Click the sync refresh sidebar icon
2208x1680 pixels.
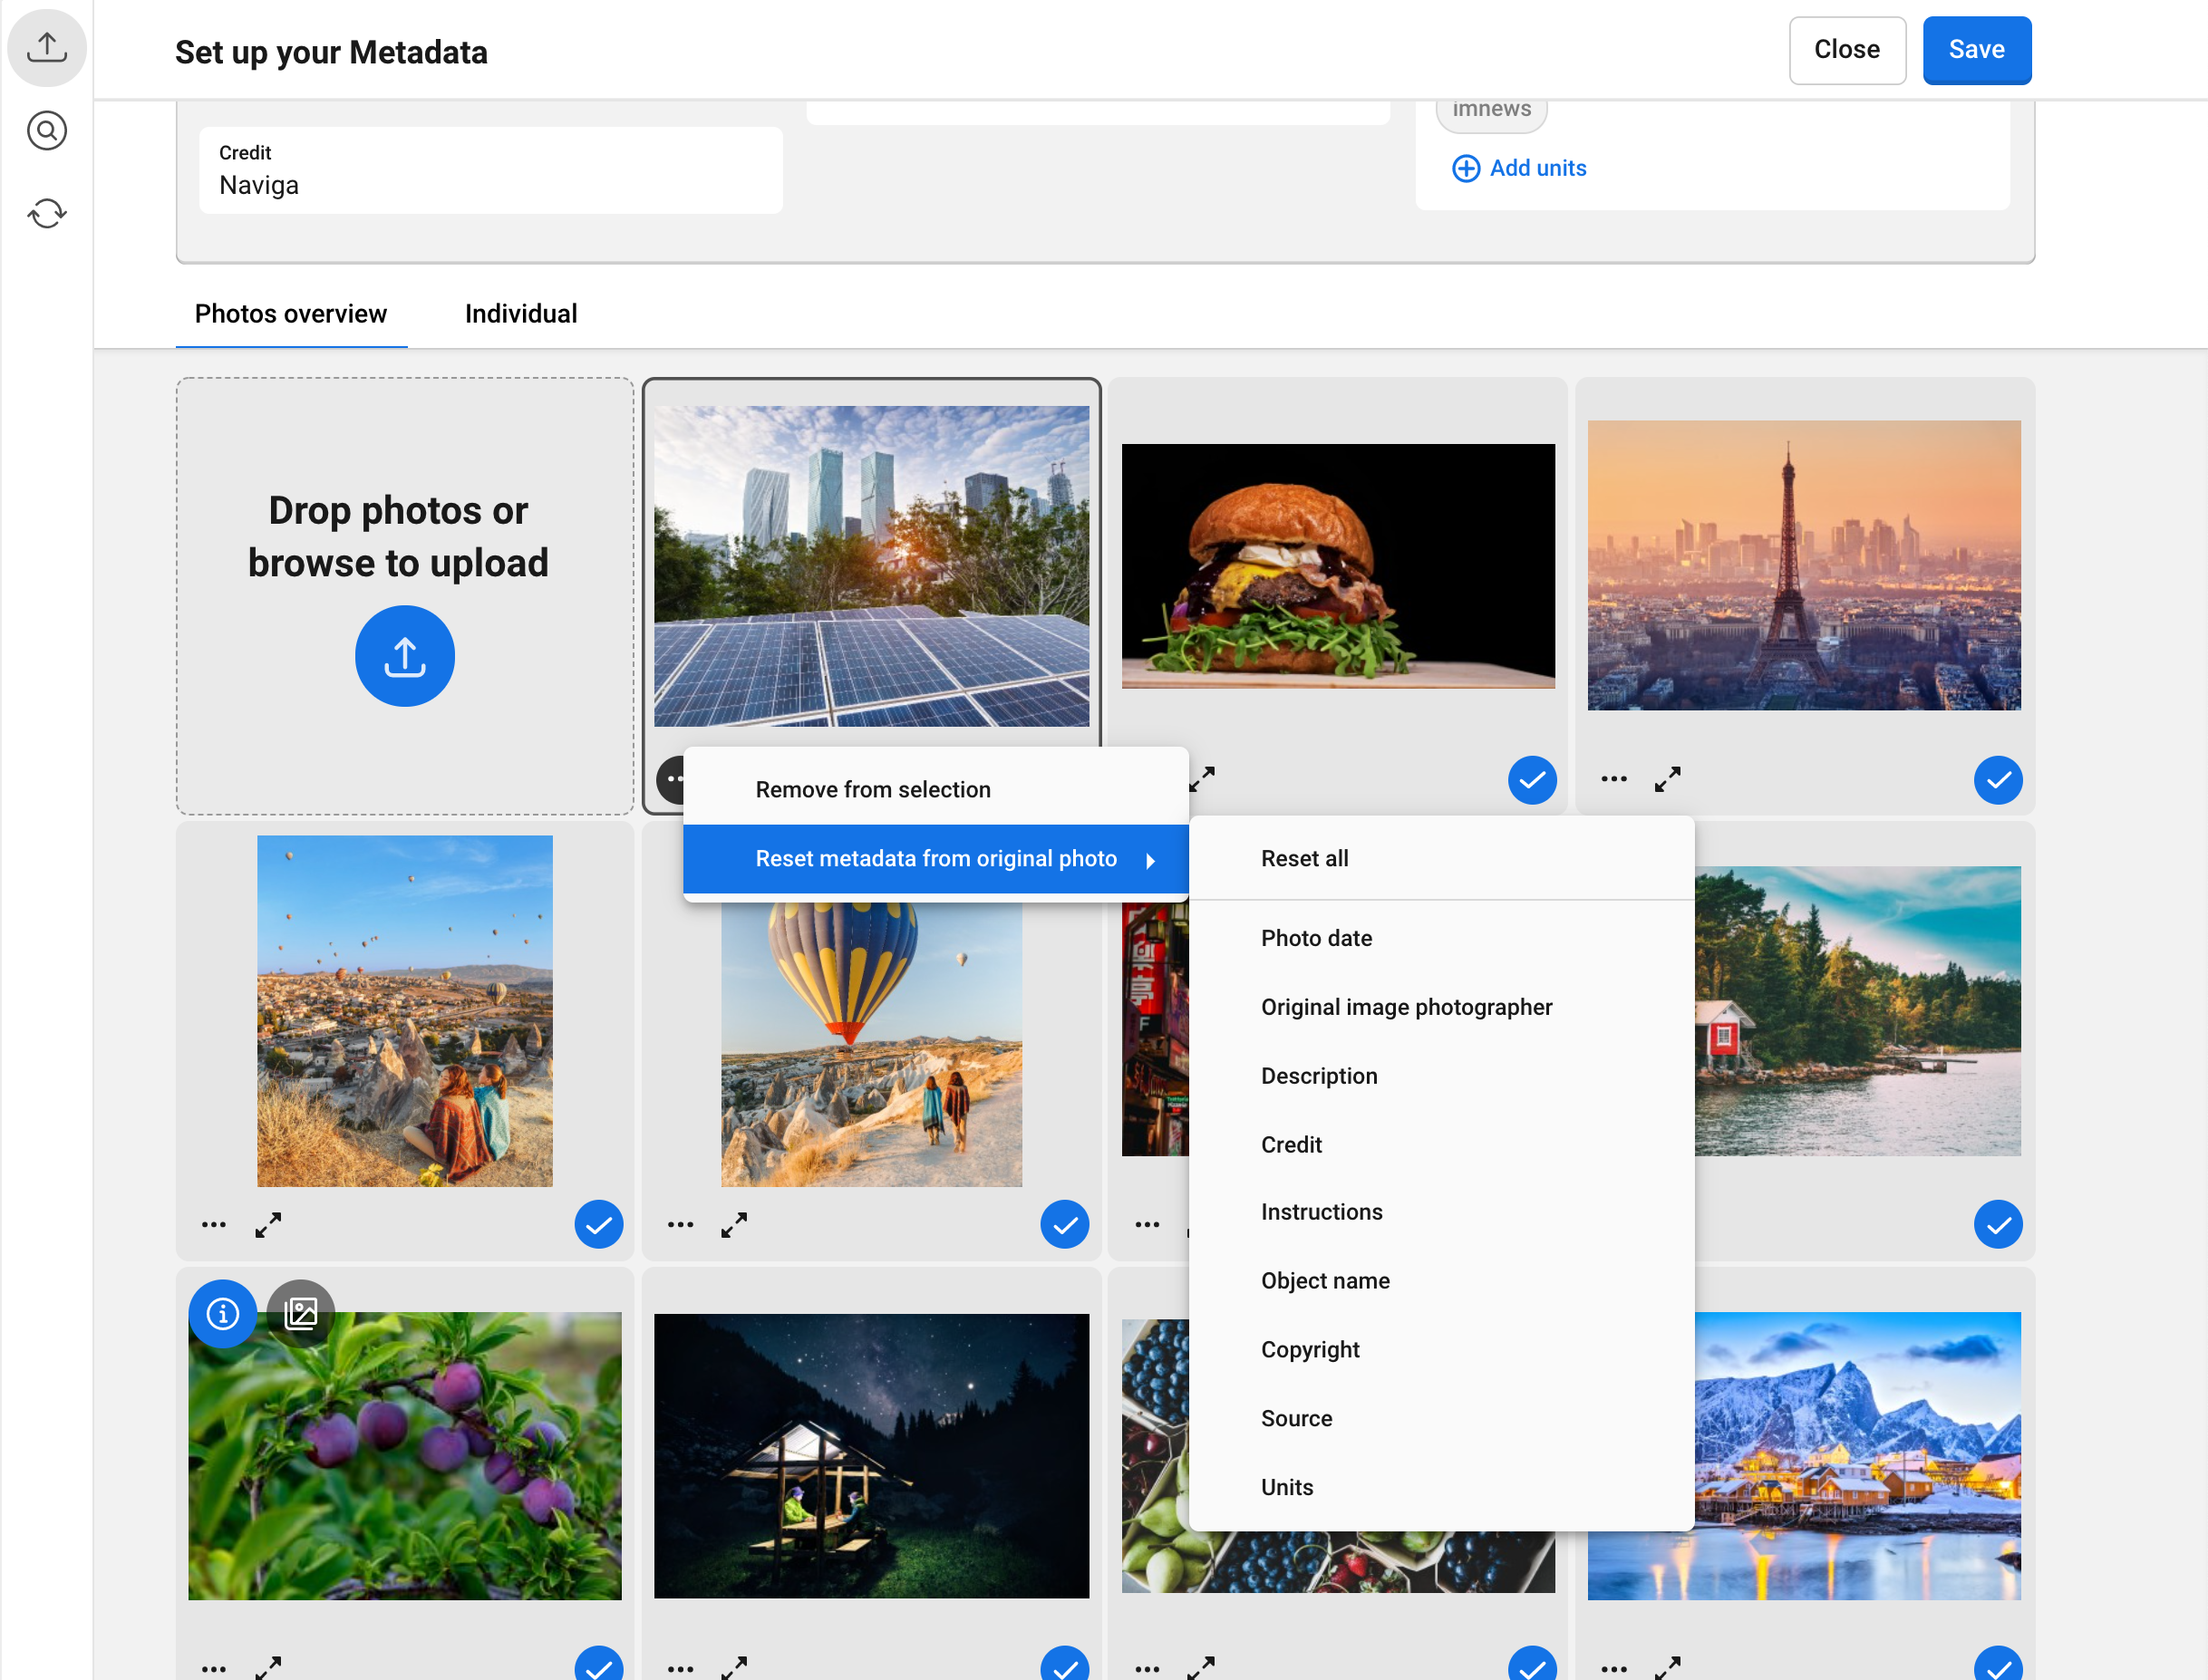point(46,213)
